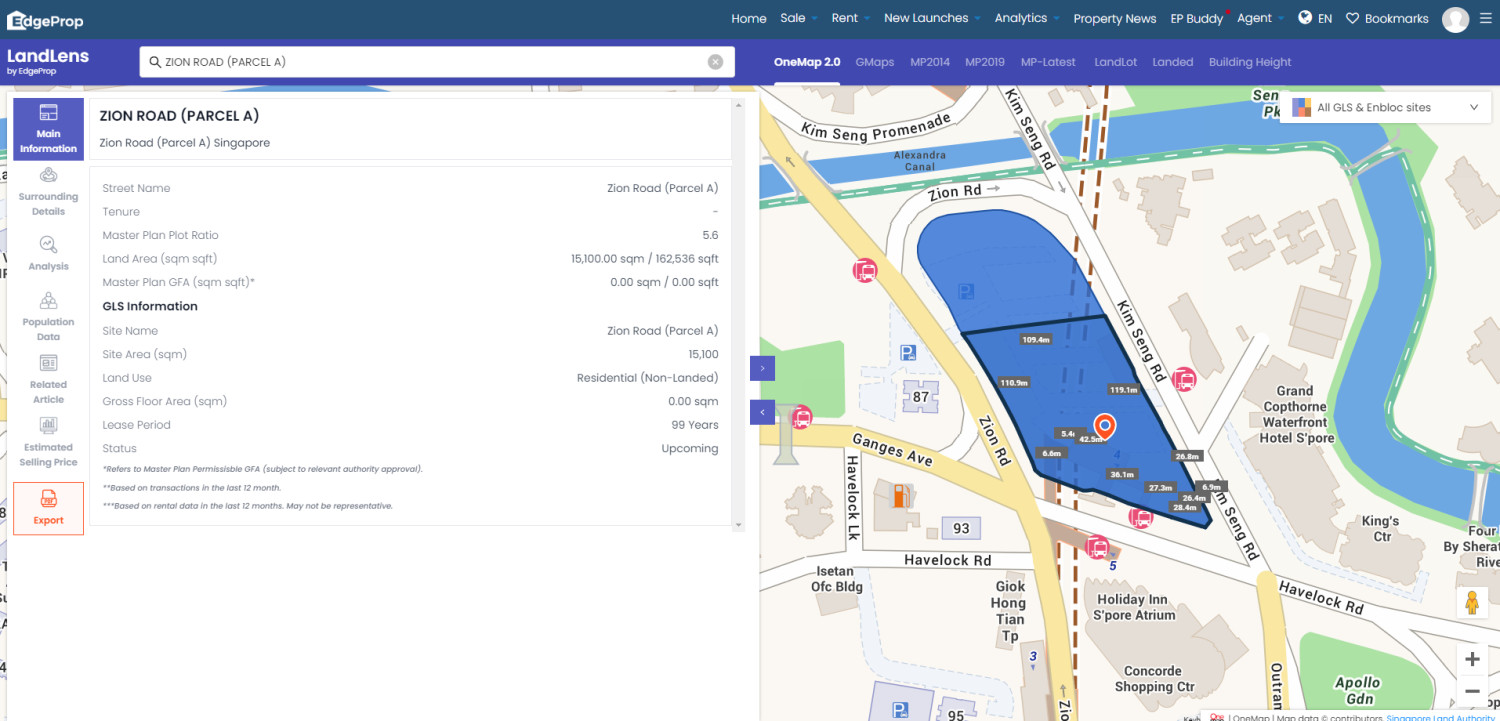Screen dimensions: 1500x721
Task: Click the left-arrow panel collapse button
Action: pos(762,412)
